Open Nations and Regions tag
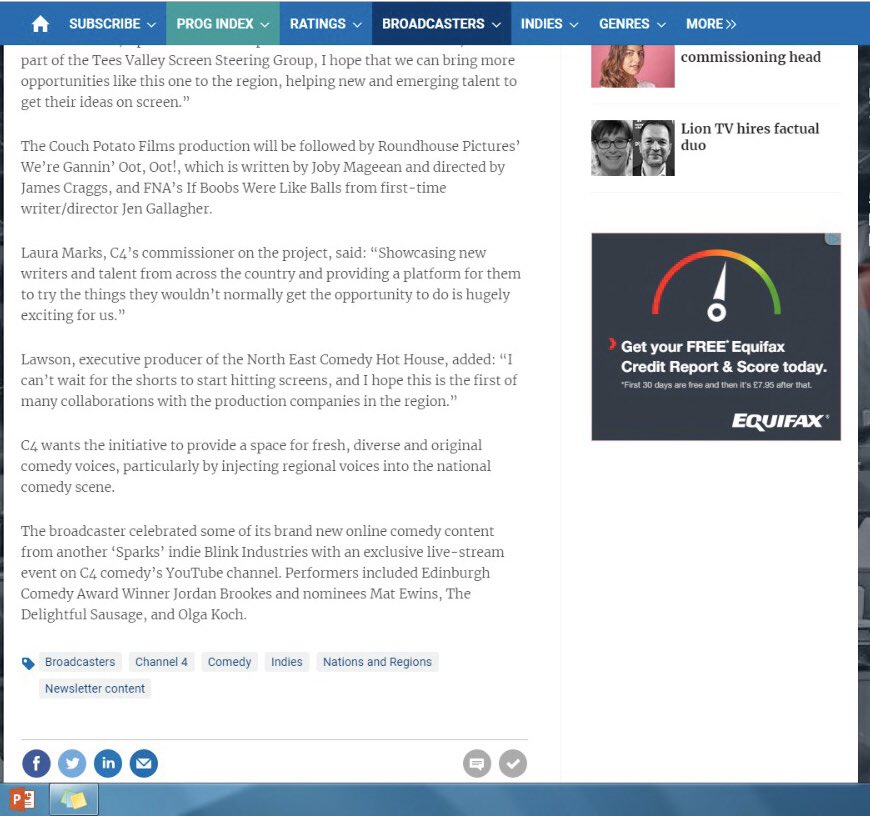870x816 pixels. coord(377,662)
